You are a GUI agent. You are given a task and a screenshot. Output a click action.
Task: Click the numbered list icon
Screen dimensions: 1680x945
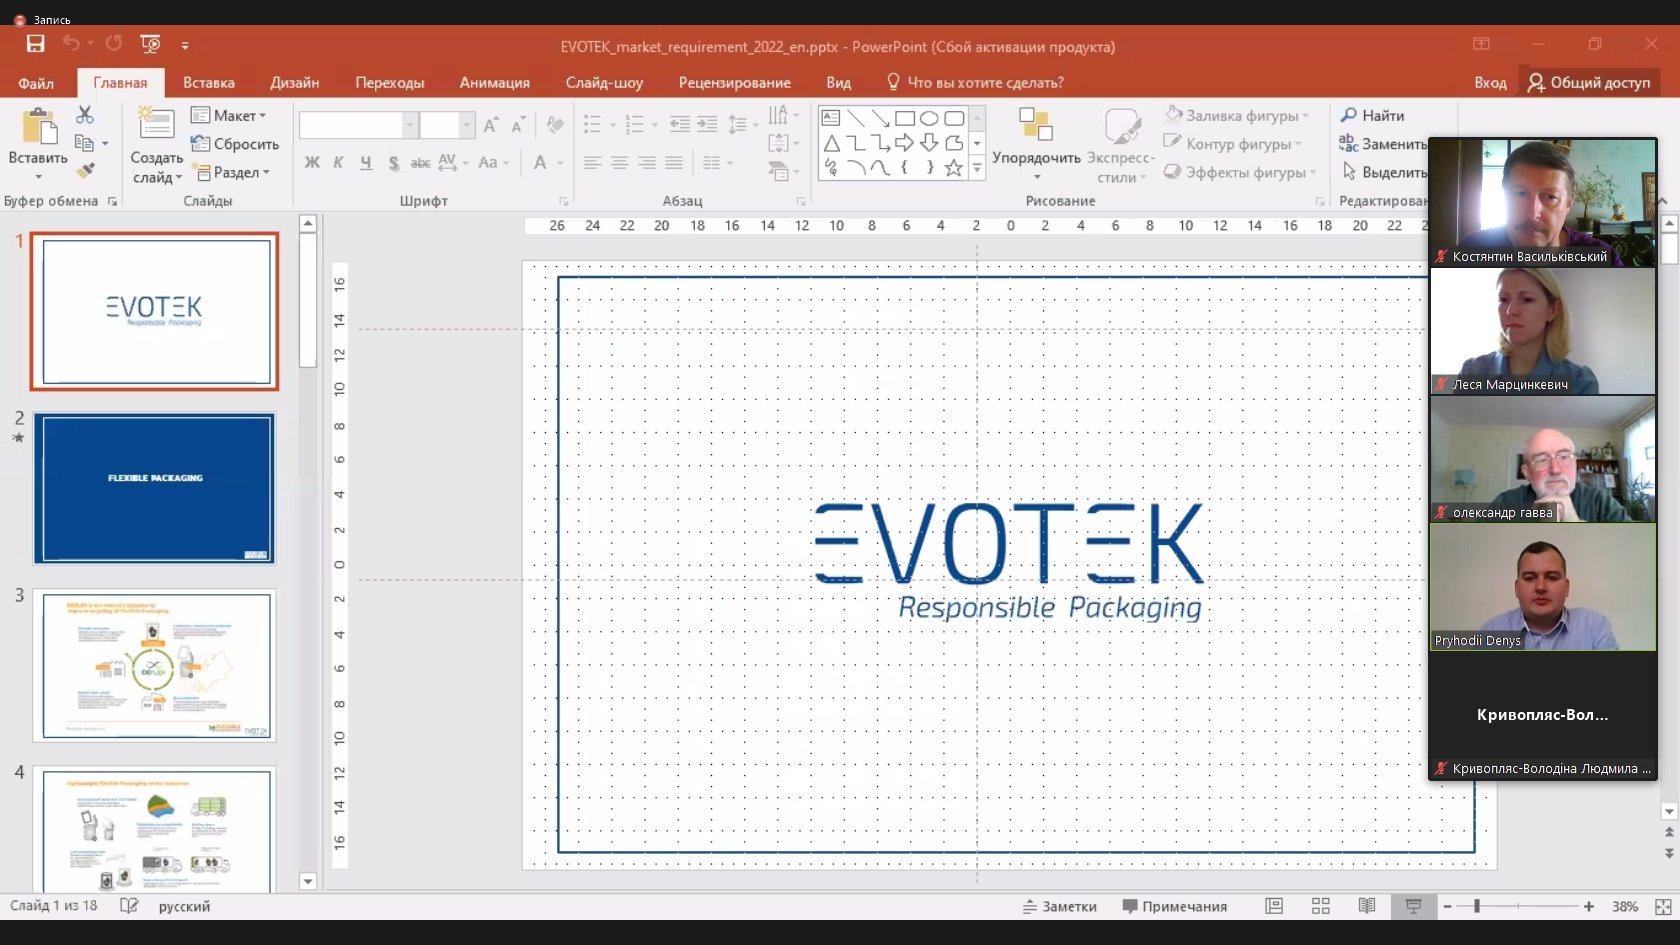coord(634,125)
